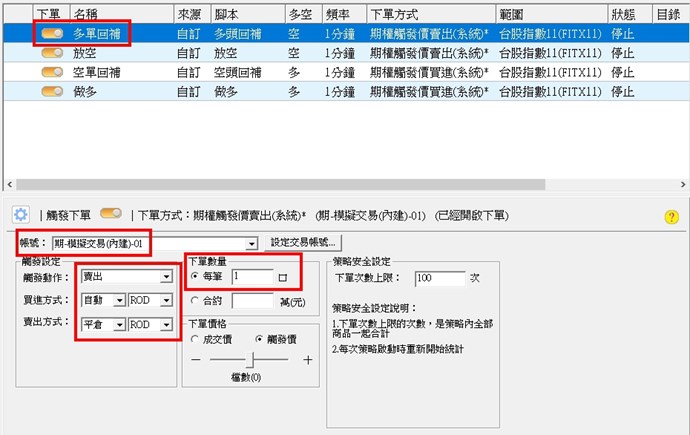Toggle order switch for 放空 strategy
The width and height of the screenshot is (690, 435).
52,52
